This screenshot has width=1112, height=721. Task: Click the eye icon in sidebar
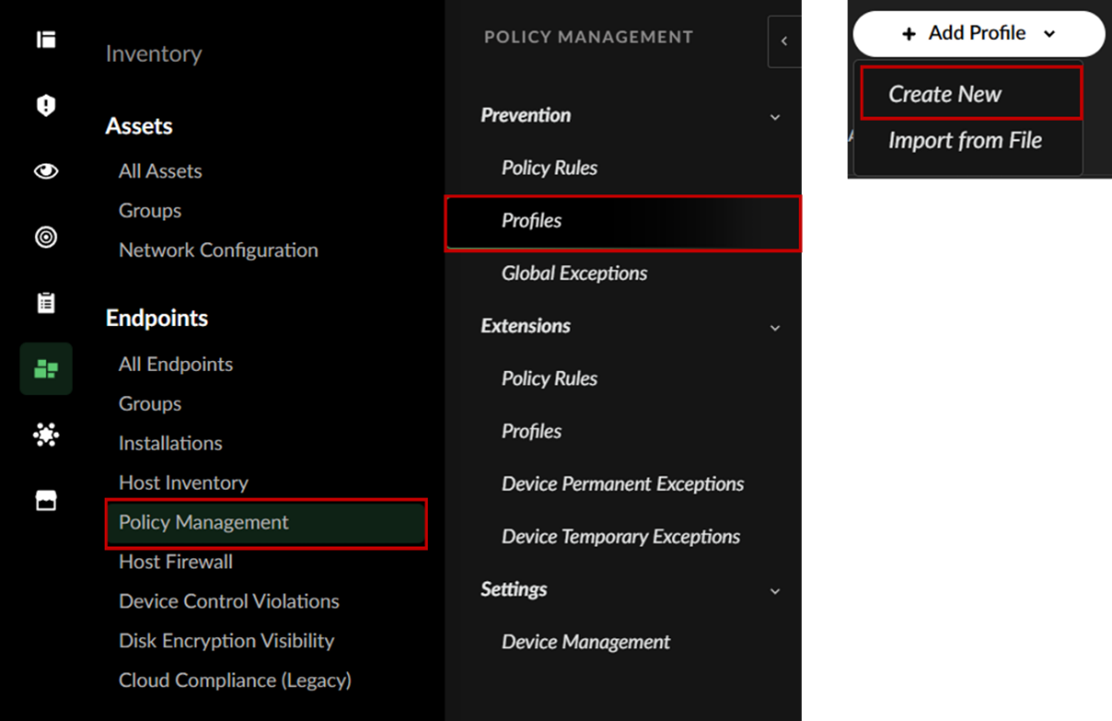click(46, 171)
